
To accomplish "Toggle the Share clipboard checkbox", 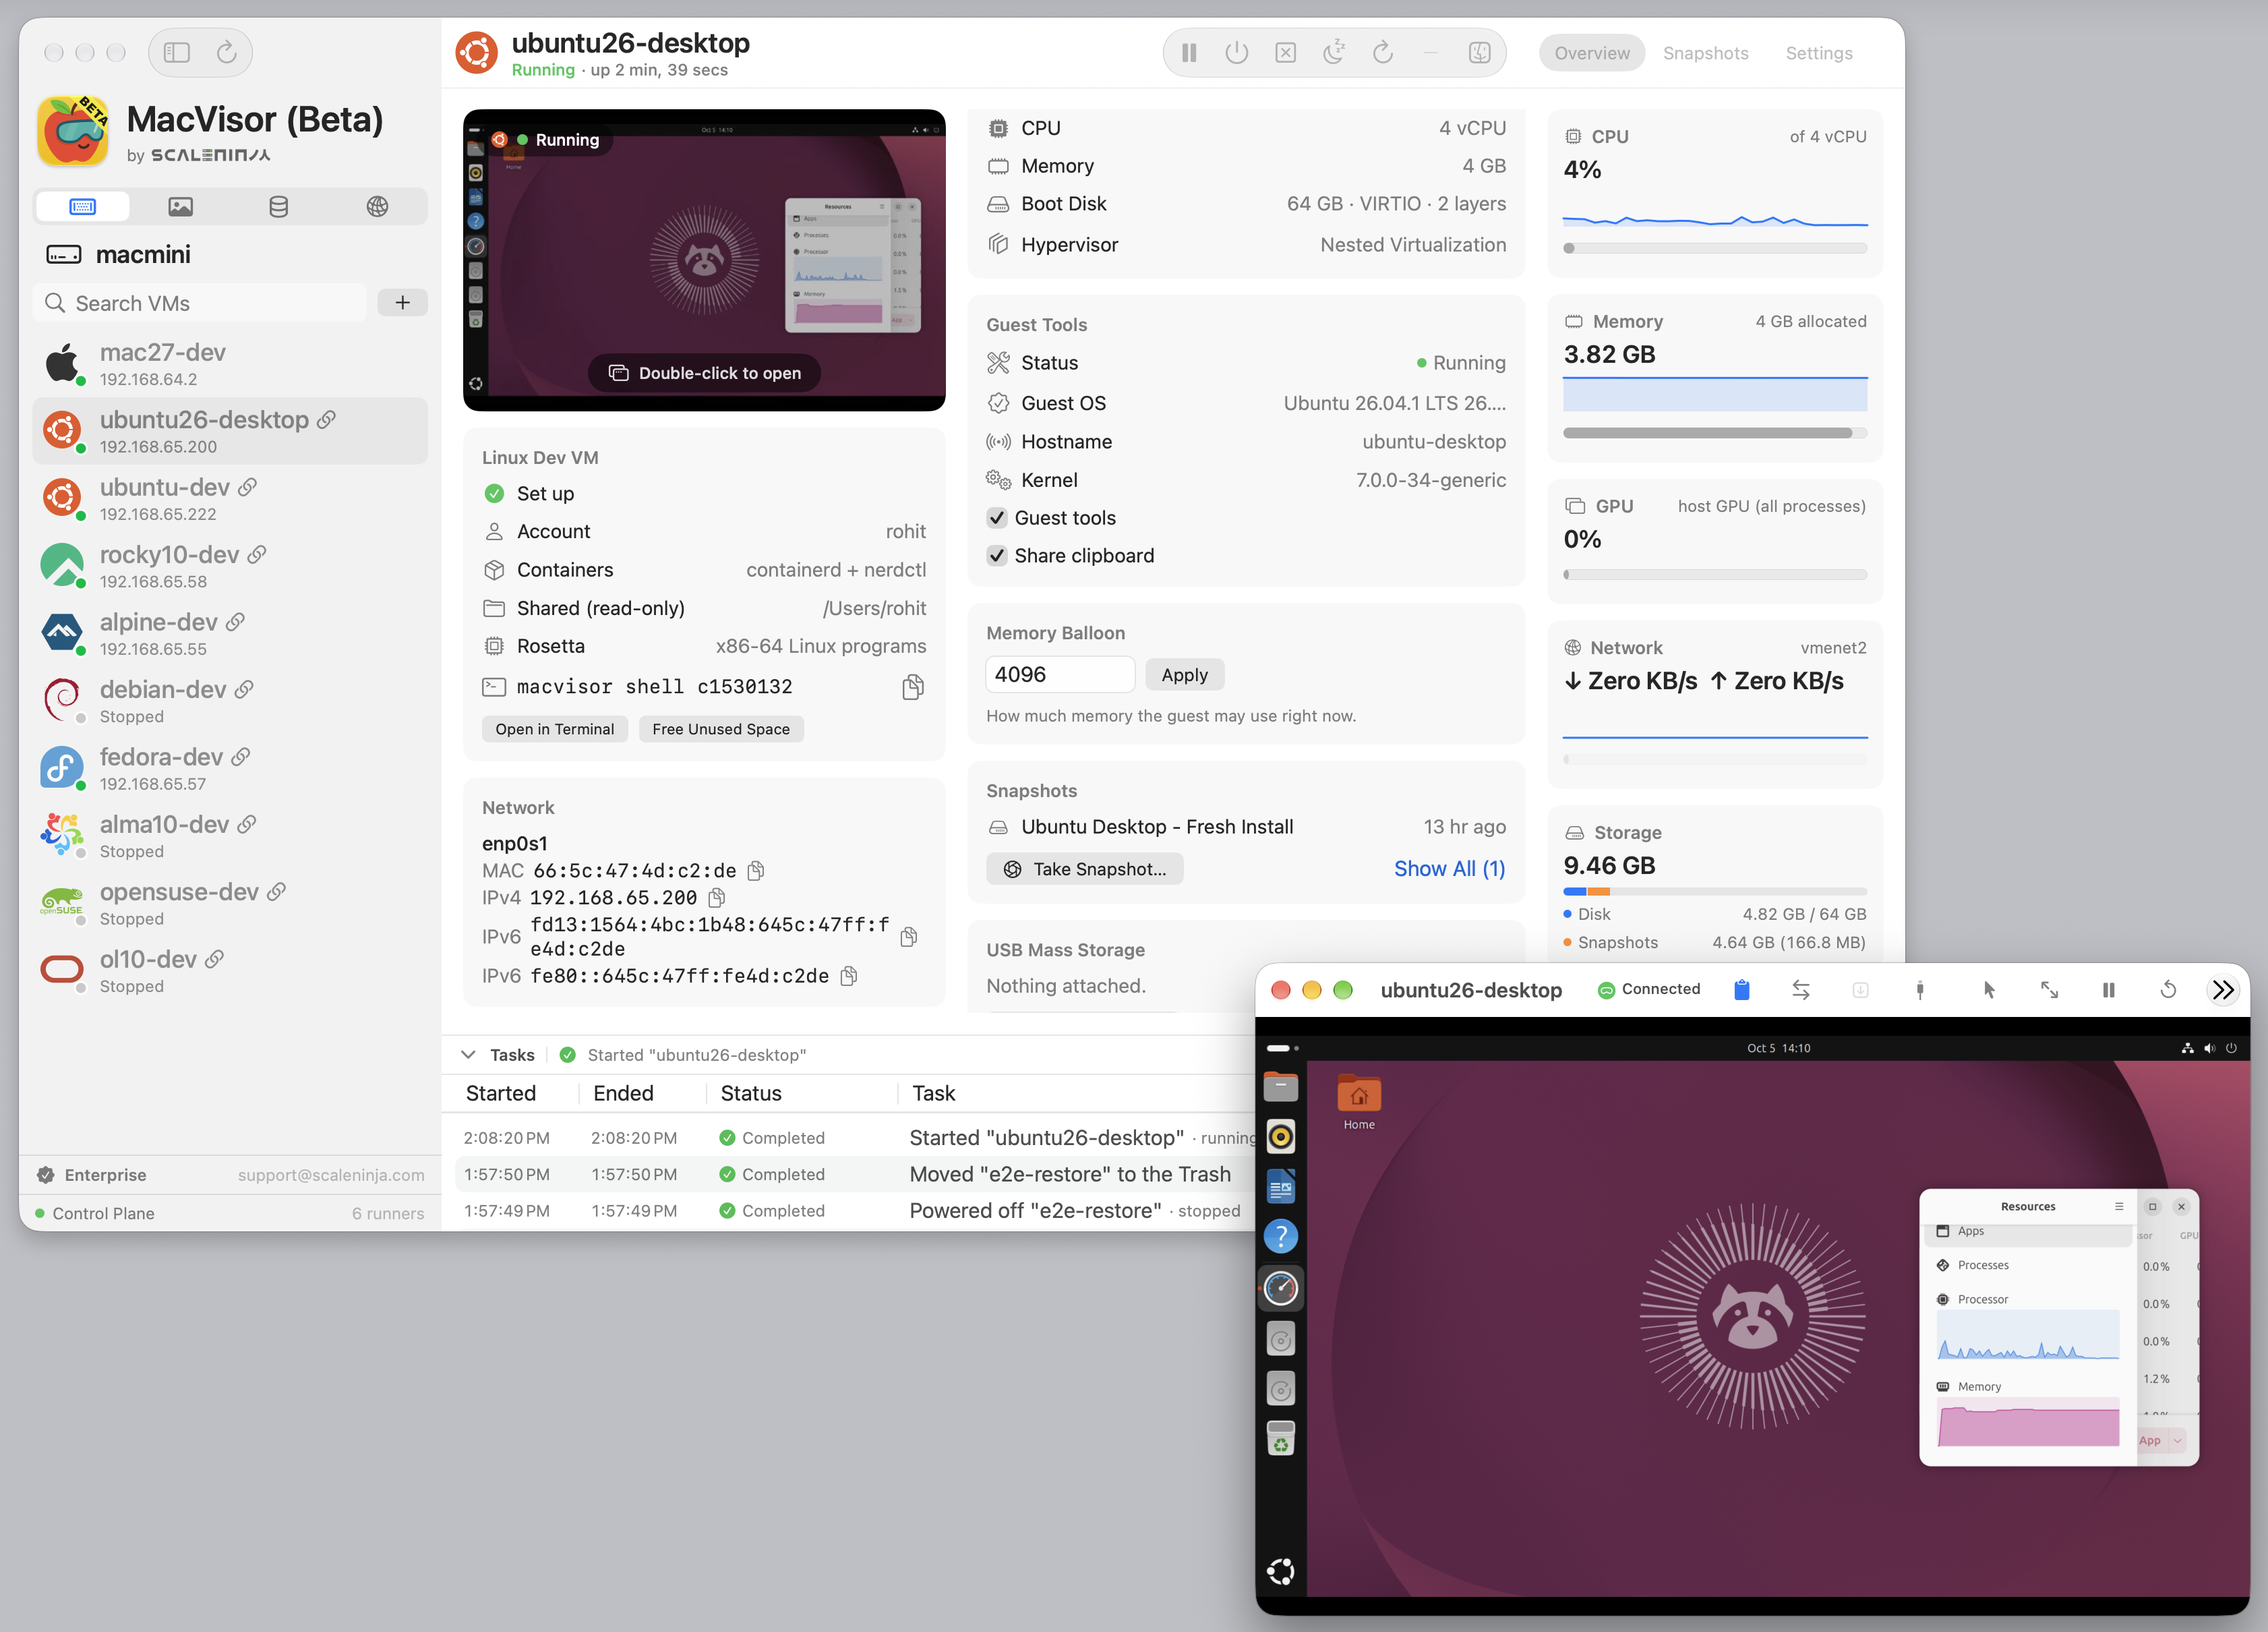I will click(997, 556).
